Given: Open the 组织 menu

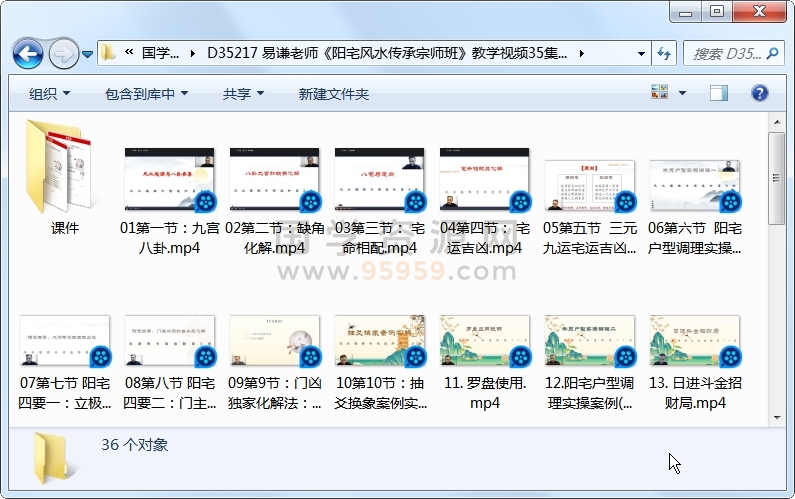Looking at the screenshot, I should 49,94.
